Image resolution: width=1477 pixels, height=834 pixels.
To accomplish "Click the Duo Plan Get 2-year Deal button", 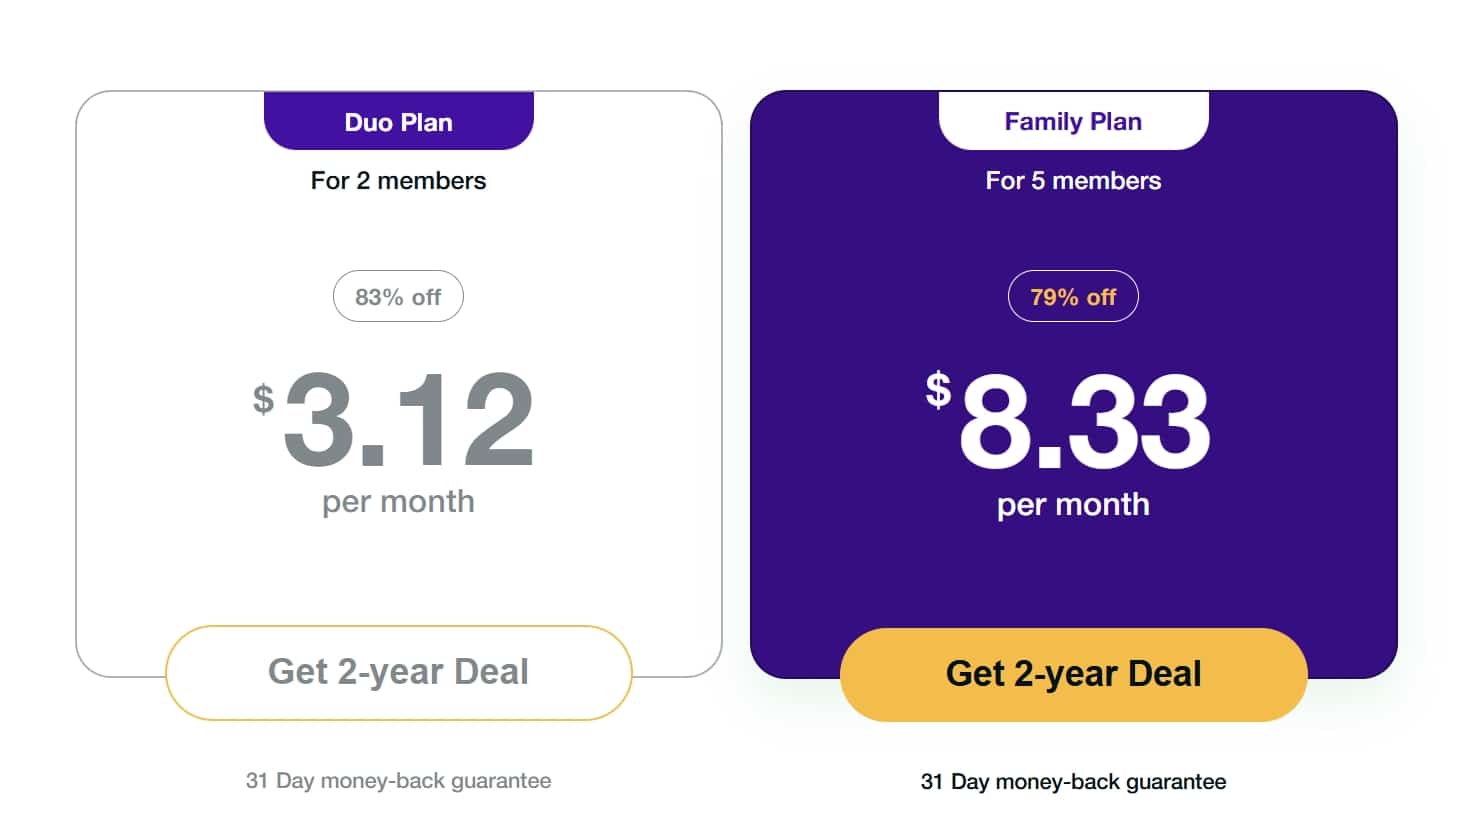I will 398,672.
